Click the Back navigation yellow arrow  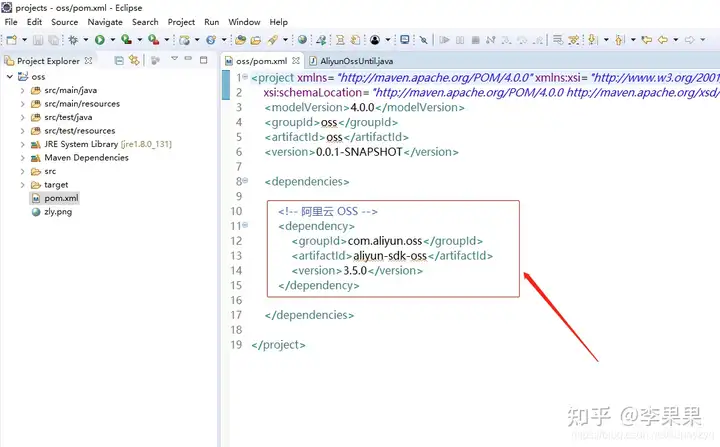coord(663,40)
